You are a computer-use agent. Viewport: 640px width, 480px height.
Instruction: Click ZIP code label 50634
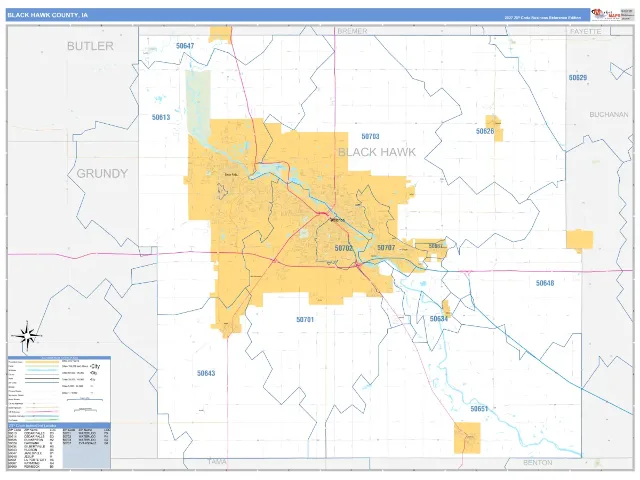click(x=439, y=319)
